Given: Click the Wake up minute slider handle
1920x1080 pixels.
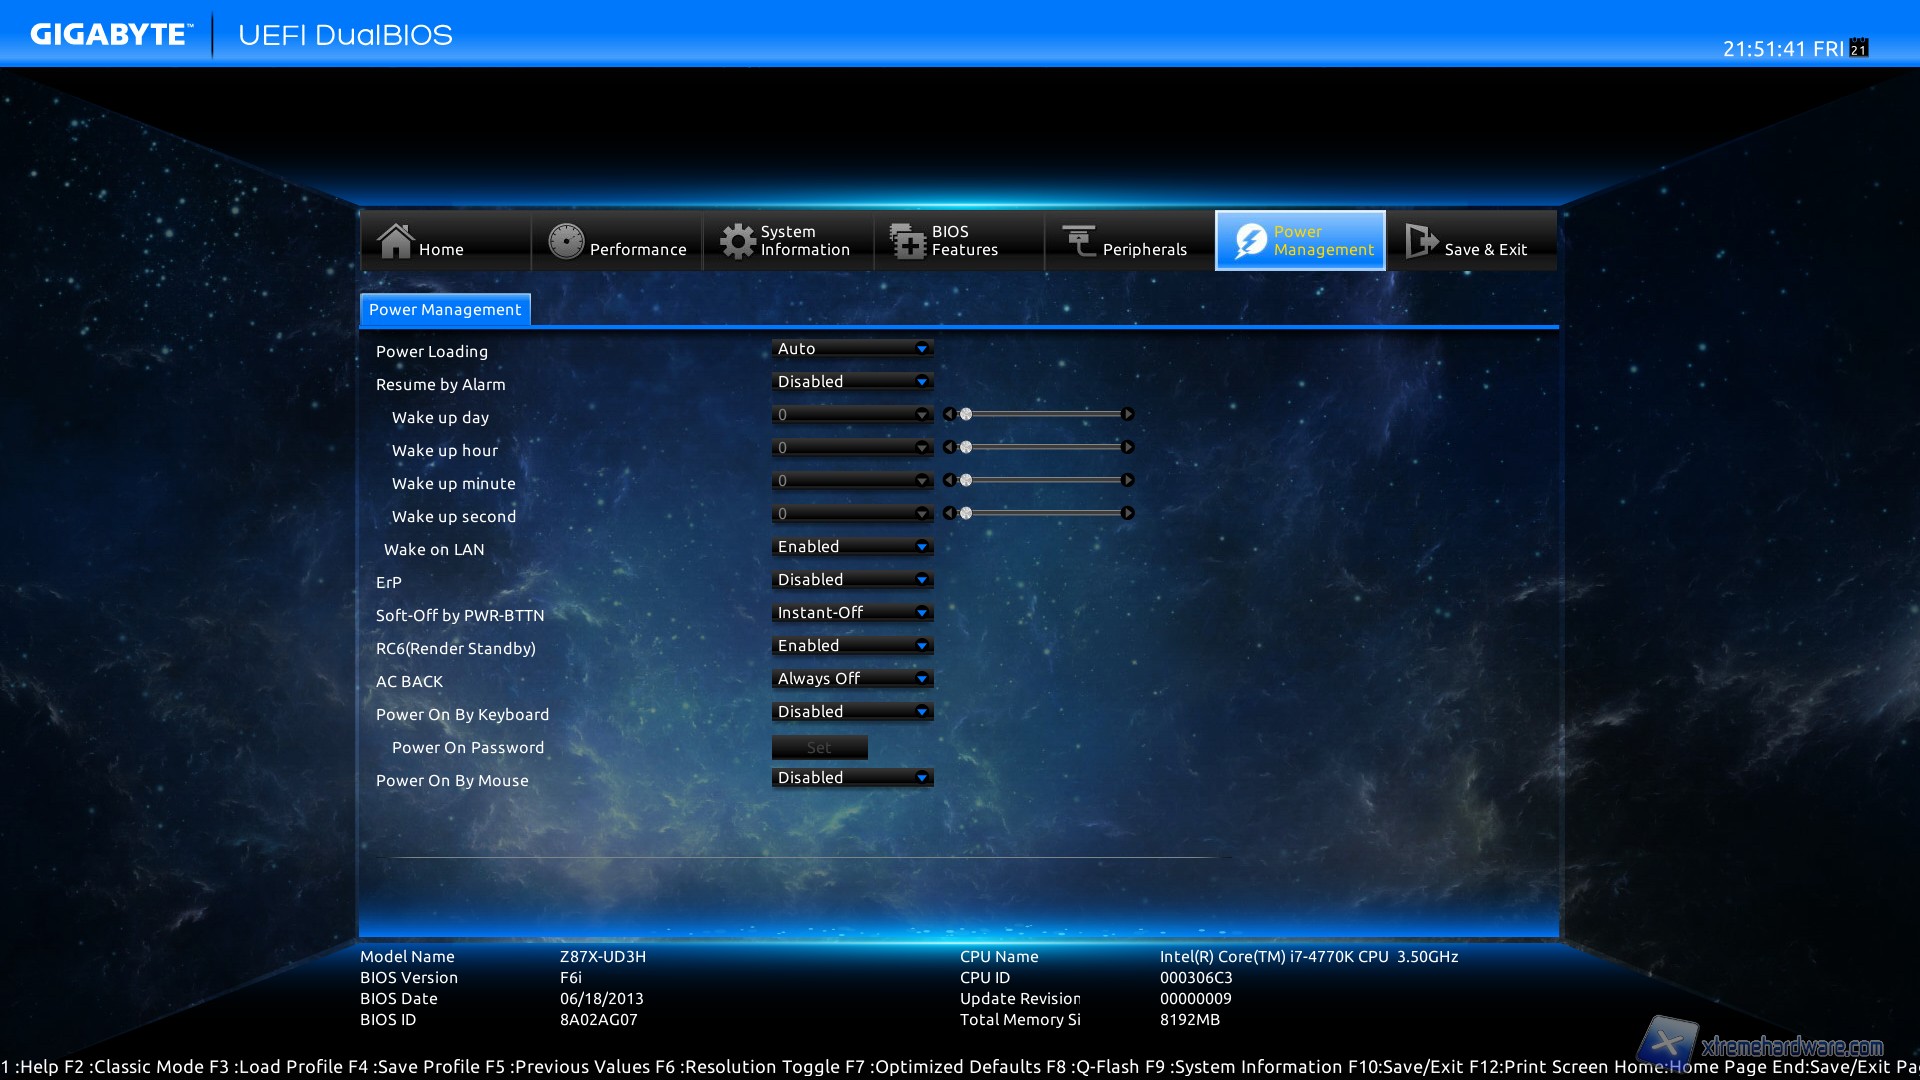Looking at the screenshot, I should (x=966, y=480).
